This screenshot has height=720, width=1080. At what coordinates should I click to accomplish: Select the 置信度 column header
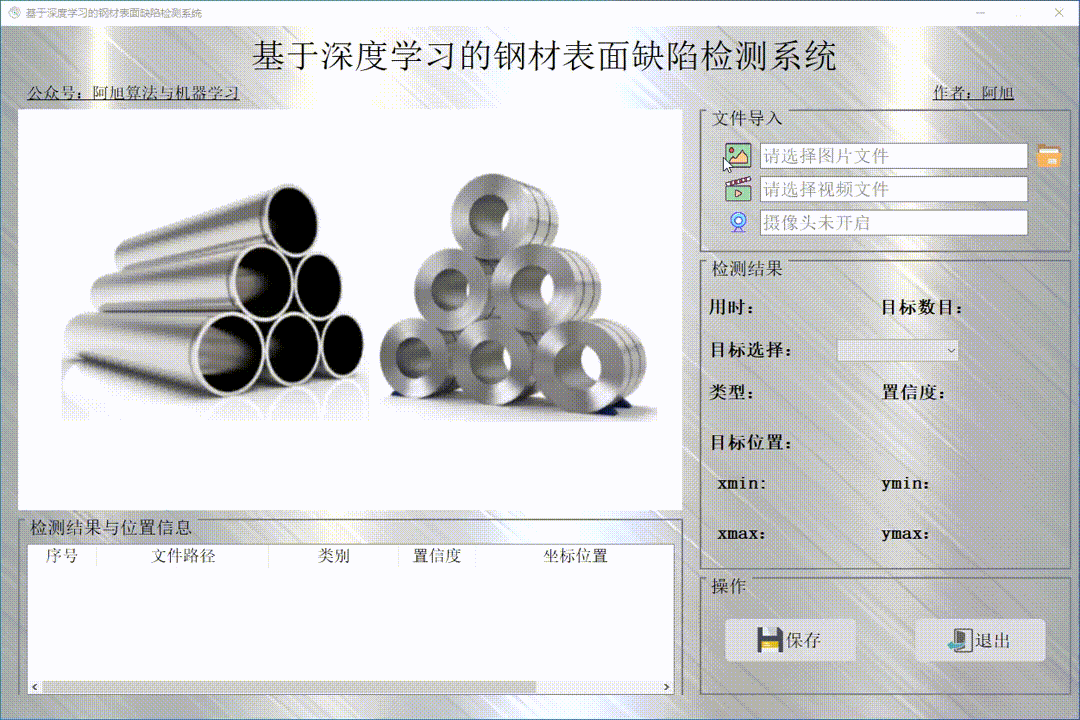(437, 556)
